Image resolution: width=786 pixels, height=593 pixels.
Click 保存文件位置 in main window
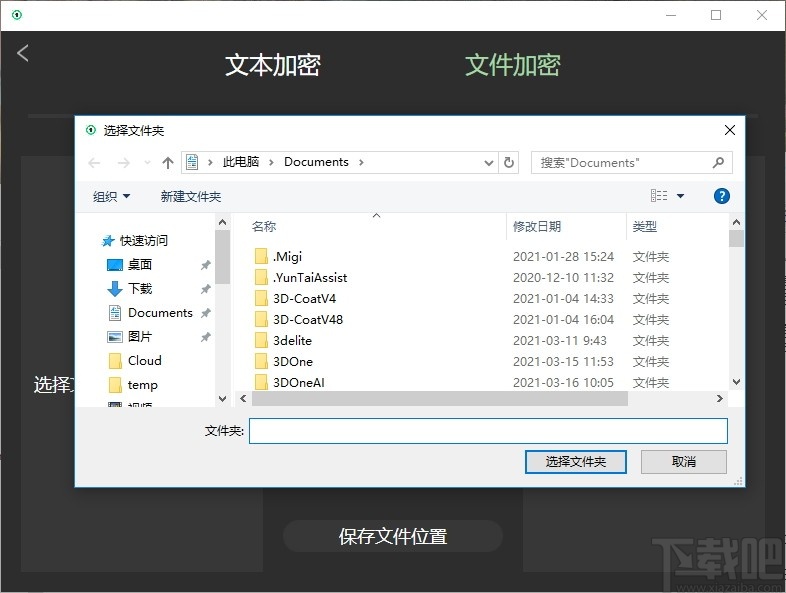coord(393,536)
